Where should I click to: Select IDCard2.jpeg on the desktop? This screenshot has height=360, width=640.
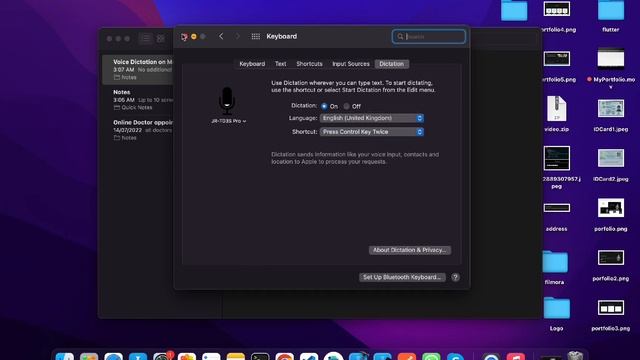point(611,158)
